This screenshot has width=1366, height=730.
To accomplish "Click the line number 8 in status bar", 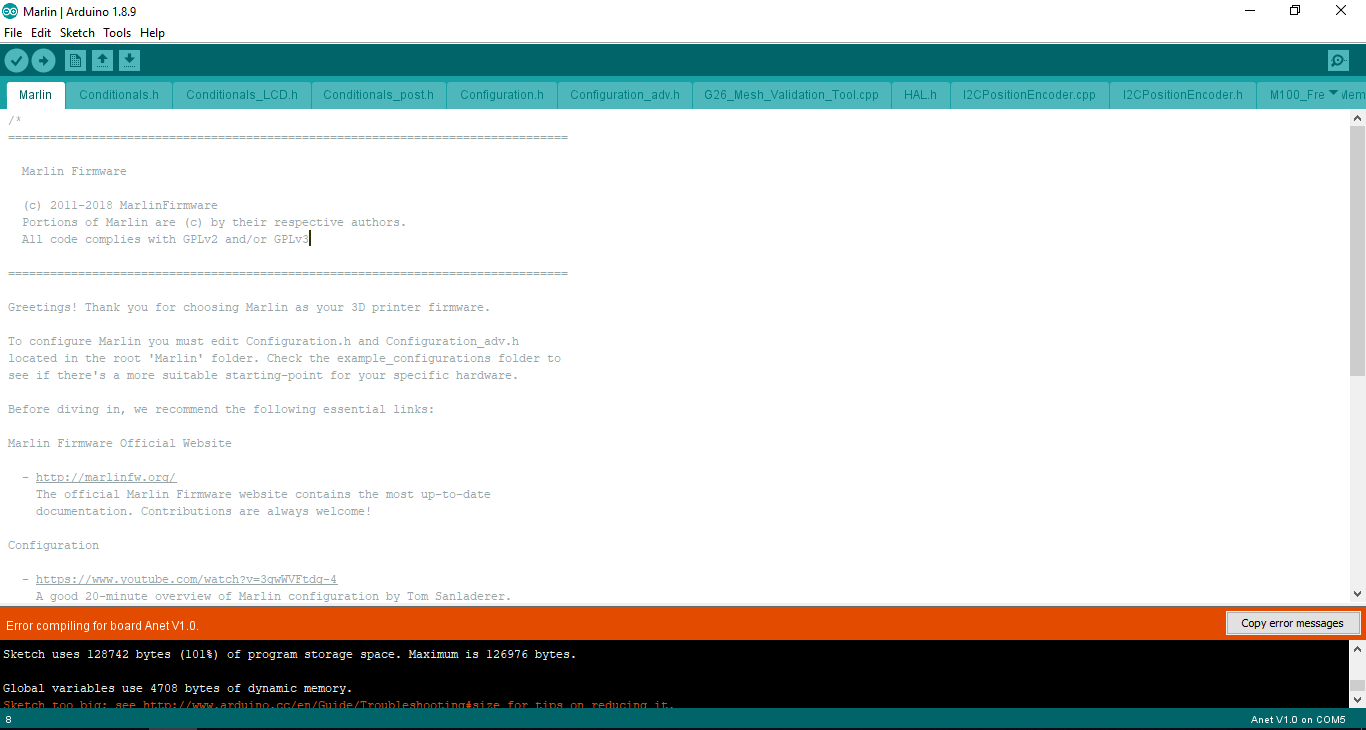I will coord(8,720).
